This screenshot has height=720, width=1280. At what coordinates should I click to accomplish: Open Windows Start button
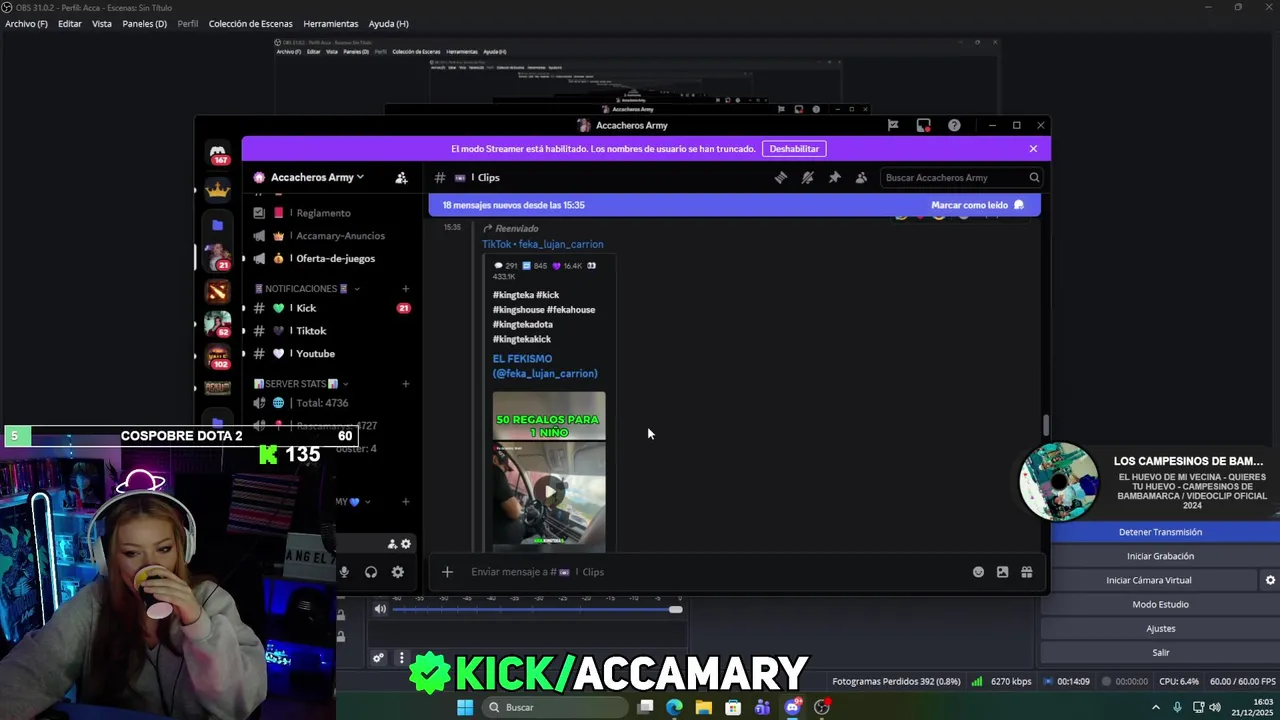[x=465, y=707]
